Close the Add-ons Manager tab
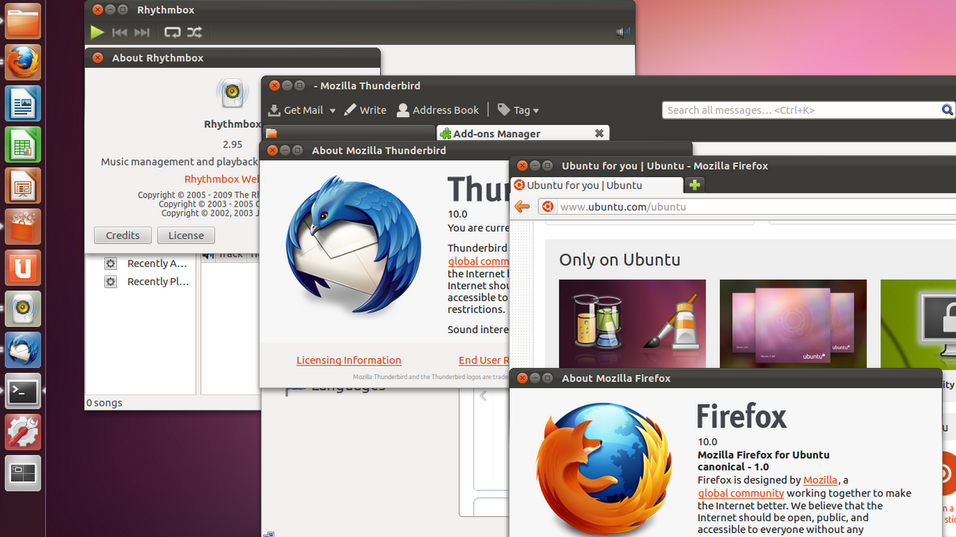 tap(599, 133)
